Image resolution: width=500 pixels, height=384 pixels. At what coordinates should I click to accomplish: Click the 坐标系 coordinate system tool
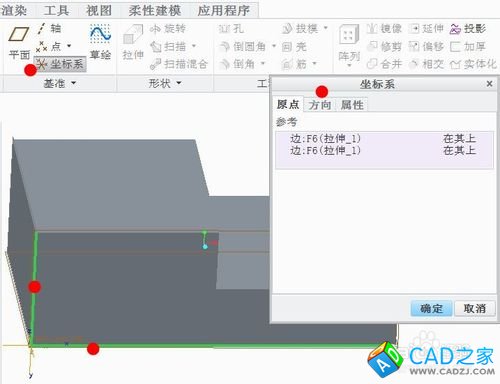pos(60,64)
